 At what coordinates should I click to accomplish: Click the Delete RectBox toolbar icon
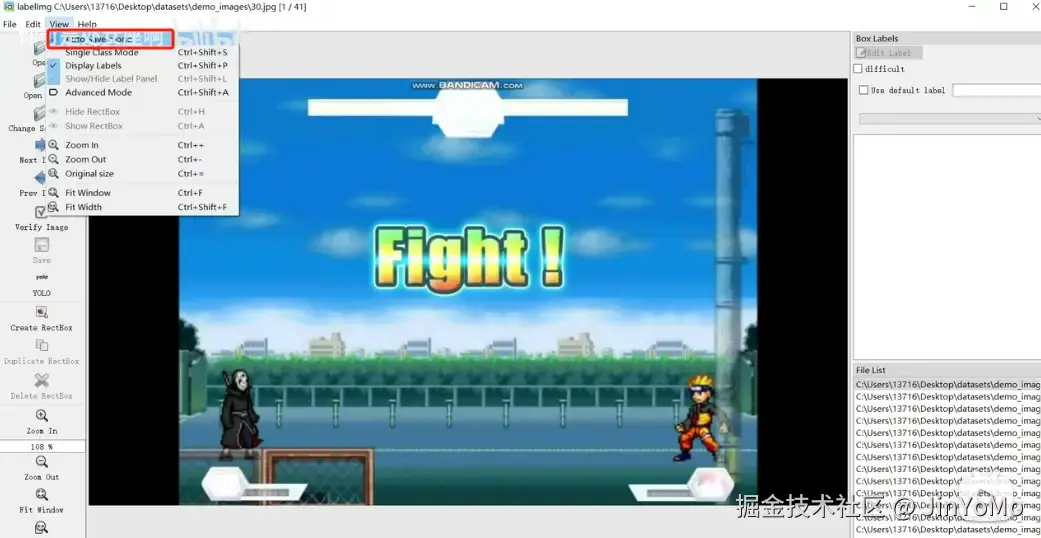pyautogui.click(x=41, y=381)
